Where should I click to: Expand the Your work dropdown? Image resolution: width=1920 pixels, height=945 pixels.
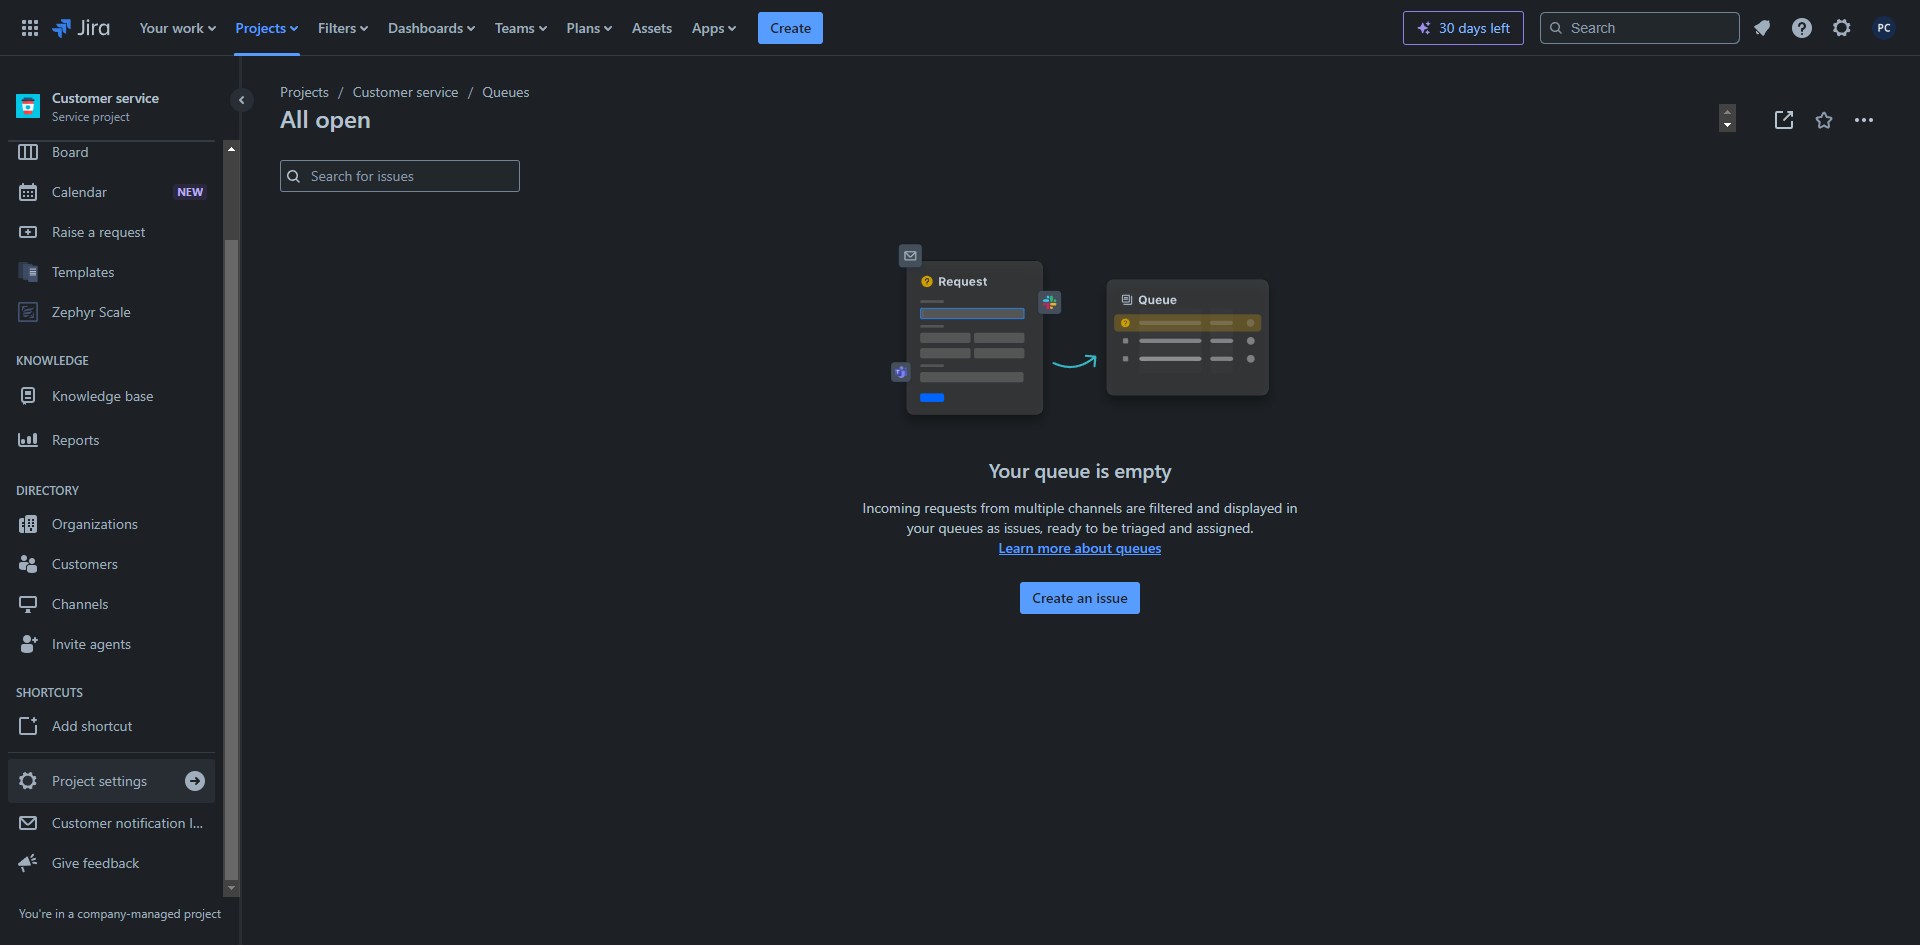pyautogui.click(x=178, y=28)
